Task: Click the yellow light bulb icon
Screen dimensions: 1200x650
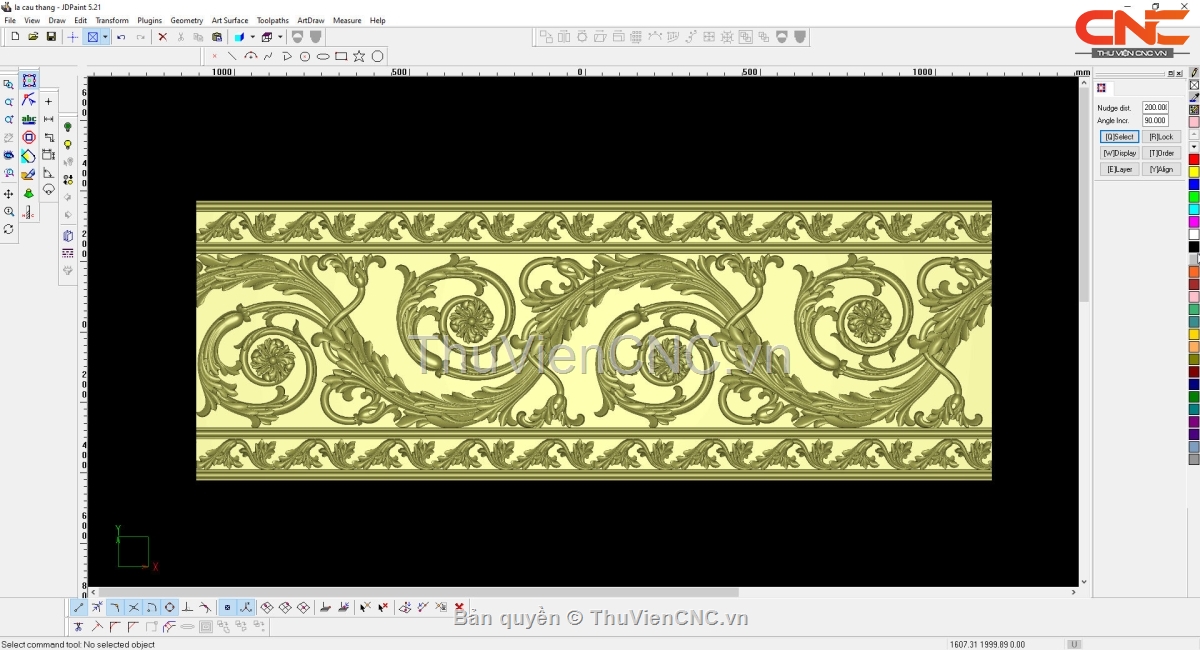Action: click(x=68, y=144)
